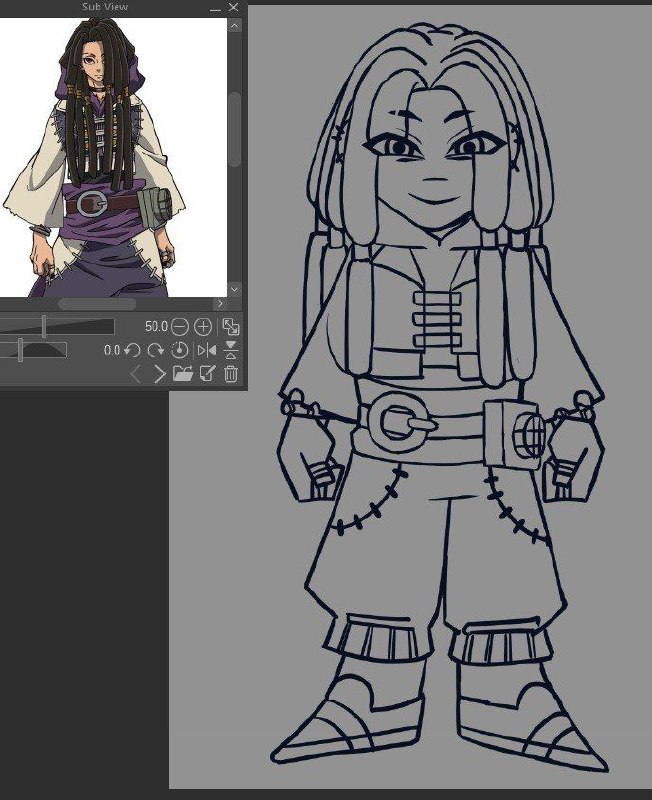Click the horizontal scrollbar right arrow
The height and width of the screenshot is (800, 652).
(x=220, y=304)
